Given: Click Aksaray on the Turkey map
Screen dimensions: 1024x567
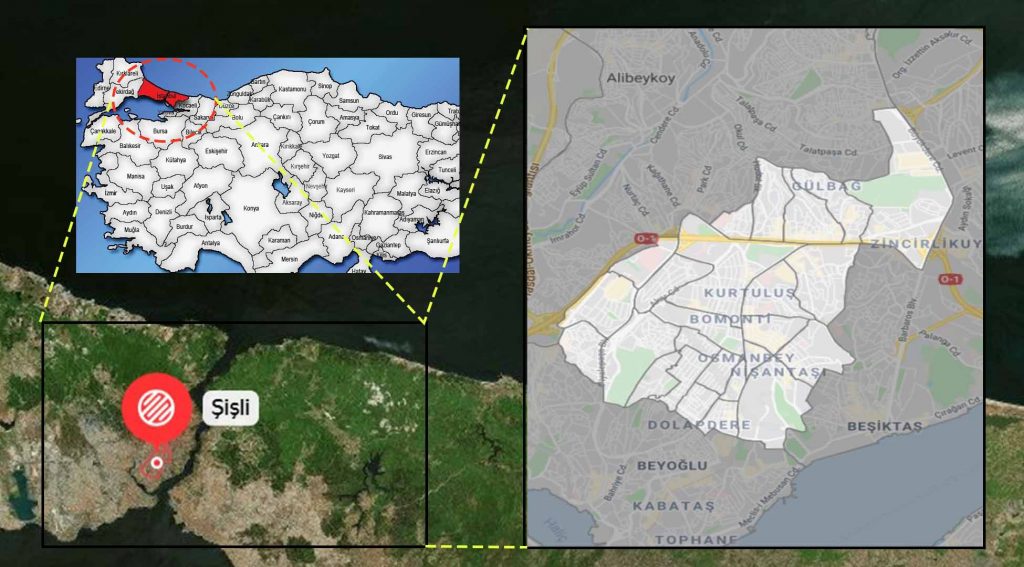Looking at the screenshot, I should [292, 202].
